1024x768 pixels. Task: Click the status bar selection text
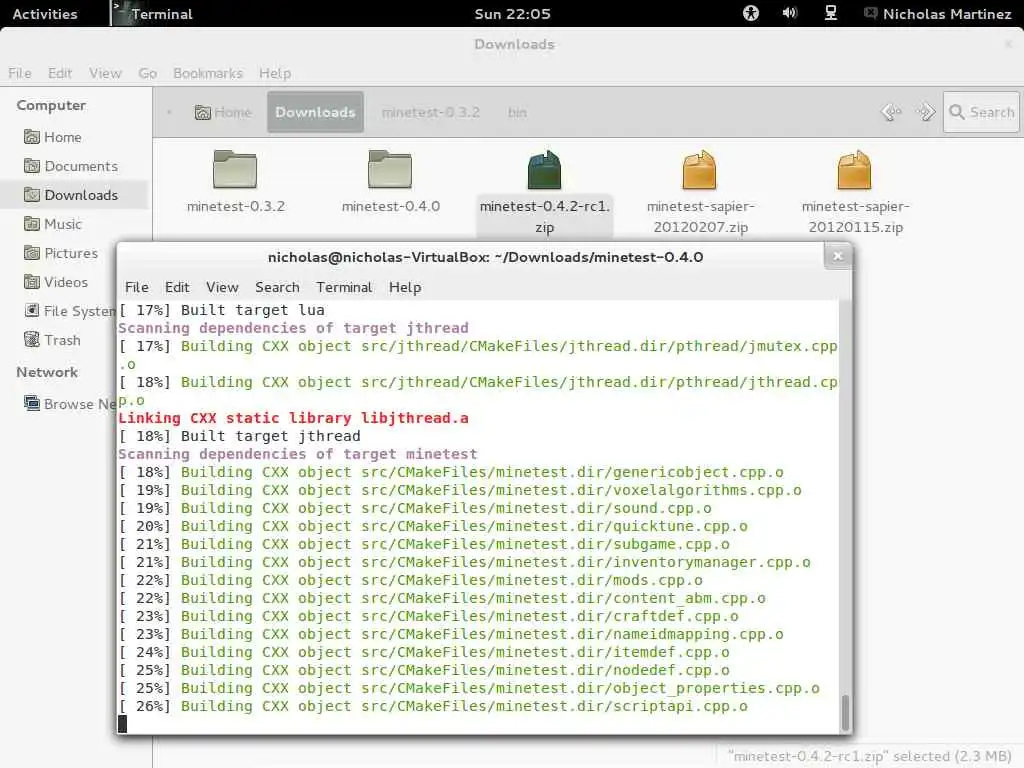click(x=870, y=756)
